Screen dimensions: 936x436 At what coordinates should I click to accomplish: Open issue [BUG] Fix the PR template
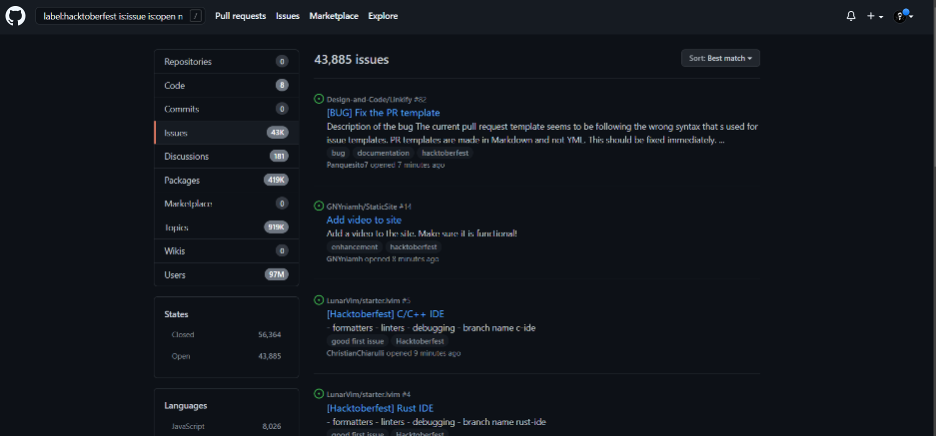click(383, 112)
